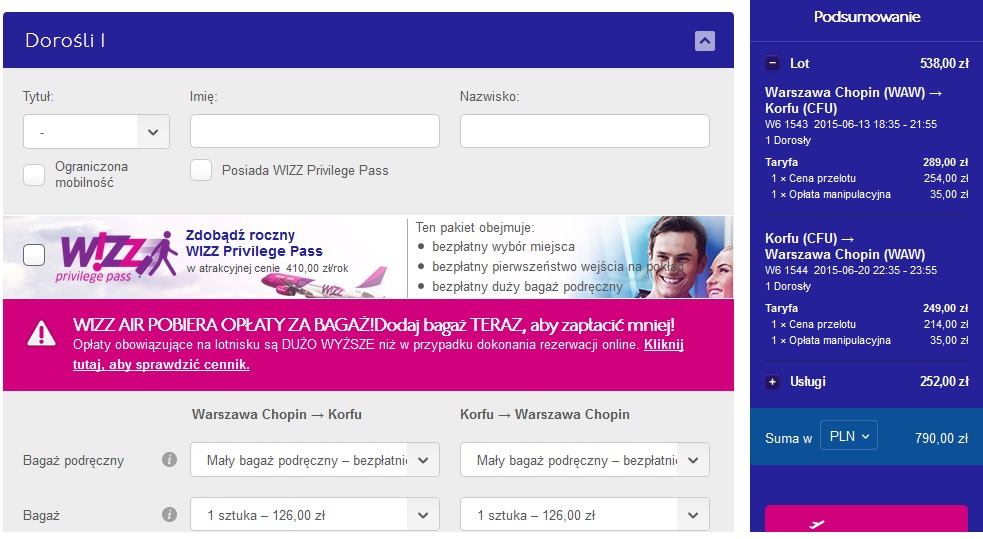Click the Nazwisko input field

(x=585, y=131)
